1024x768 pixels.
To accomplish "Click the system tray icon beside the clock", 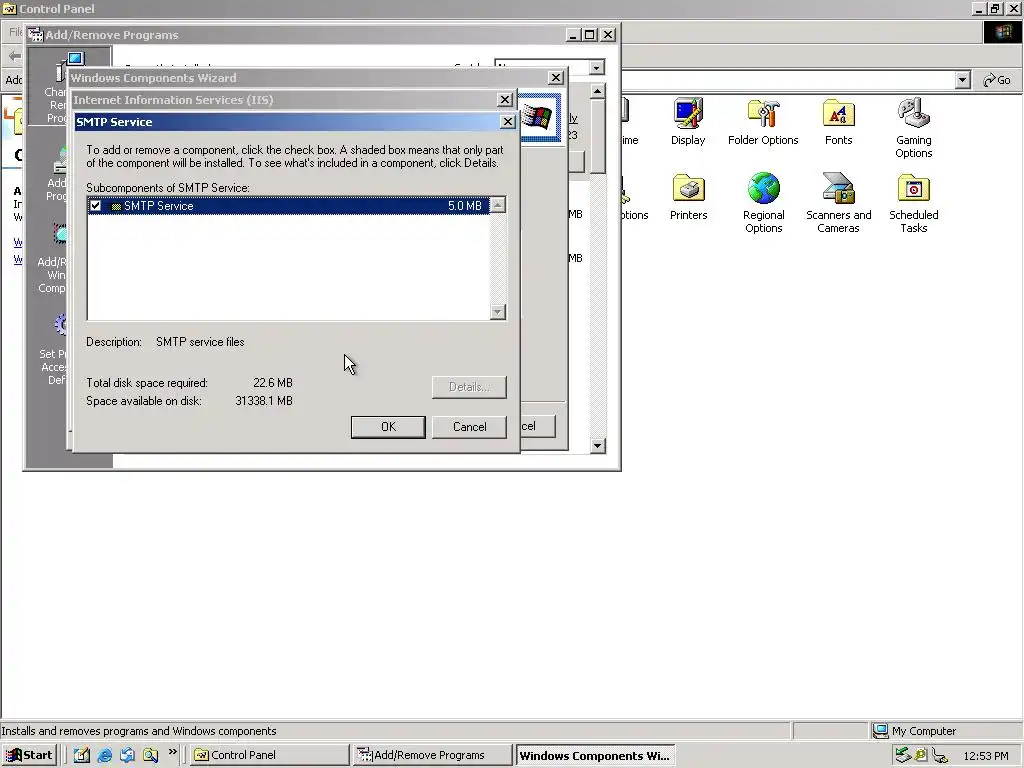I will point(940,756).
